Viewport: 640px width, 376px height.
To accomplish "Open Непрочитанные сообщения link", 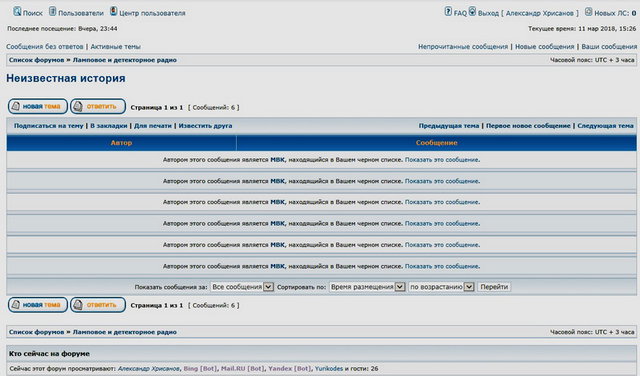I will click(463, 47).
